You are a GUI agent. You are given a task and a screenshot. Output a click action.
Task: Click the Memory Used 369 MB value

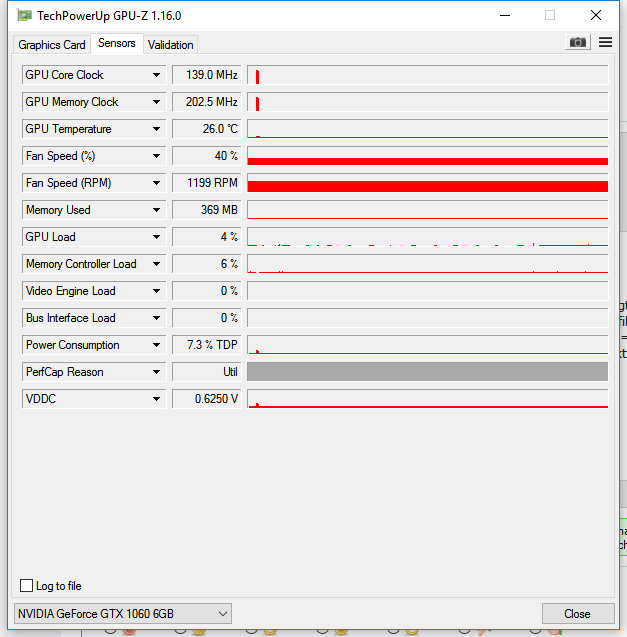point(206,210)
